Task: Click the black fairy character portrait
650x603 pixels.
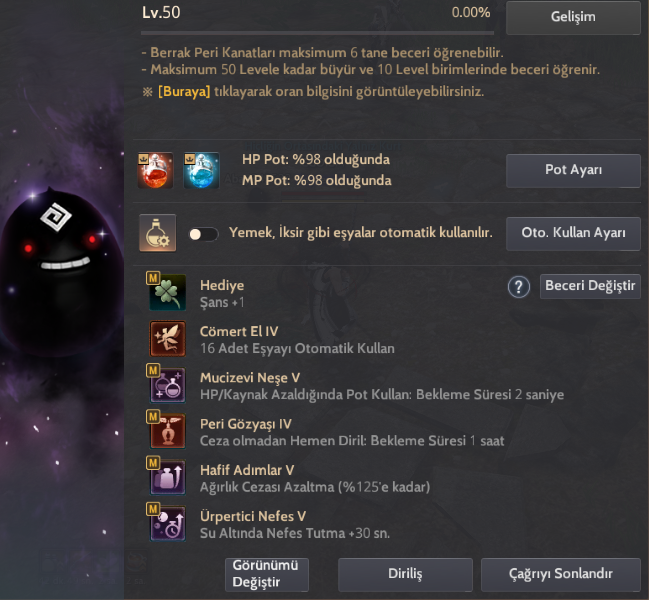Action: point(60,269)
